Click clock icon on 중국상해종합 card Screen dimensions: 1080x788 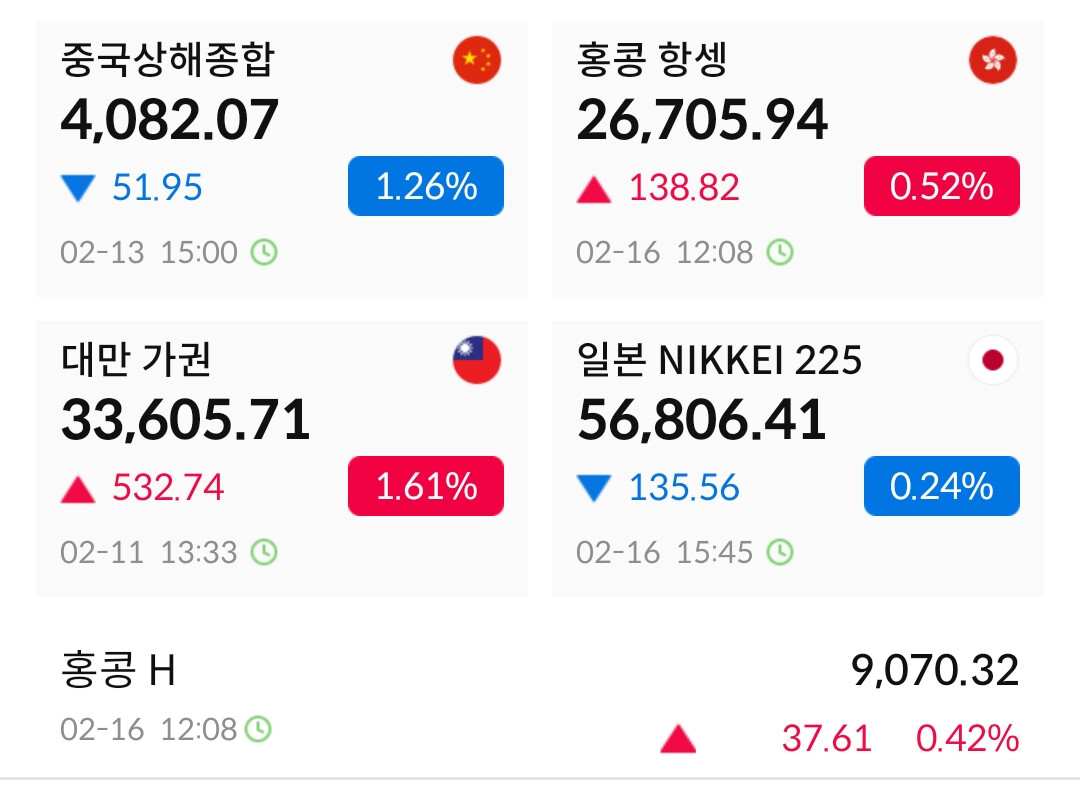pos(263,252)
